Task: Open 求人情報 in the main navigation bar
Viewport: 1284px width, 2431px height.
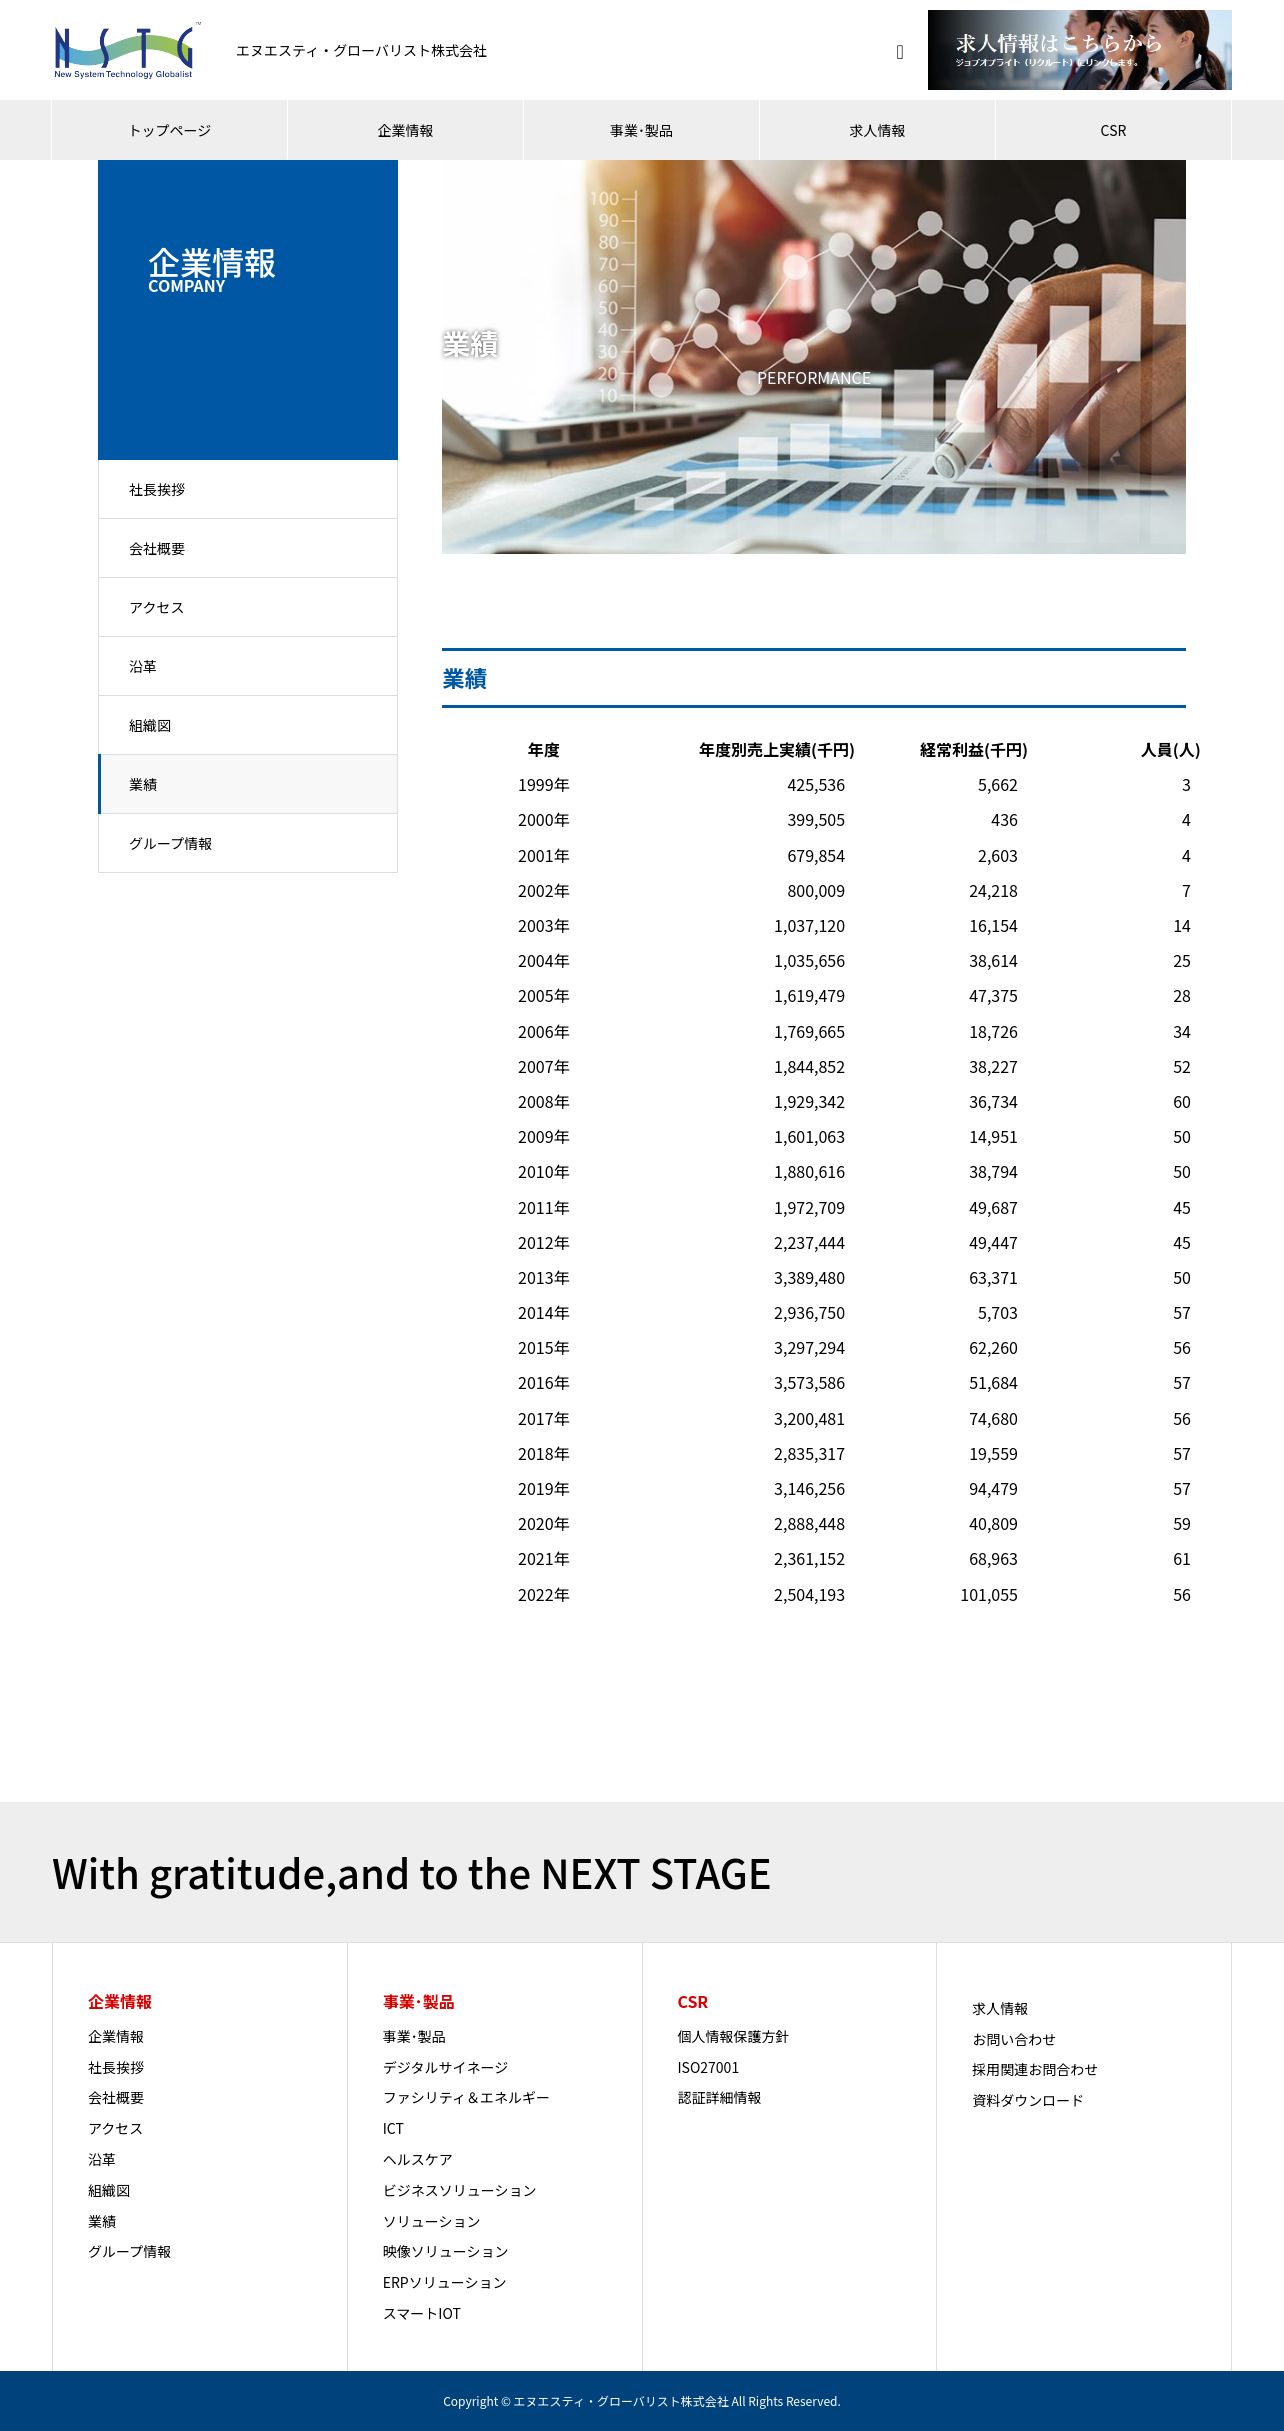Action: tap(877, 130)
